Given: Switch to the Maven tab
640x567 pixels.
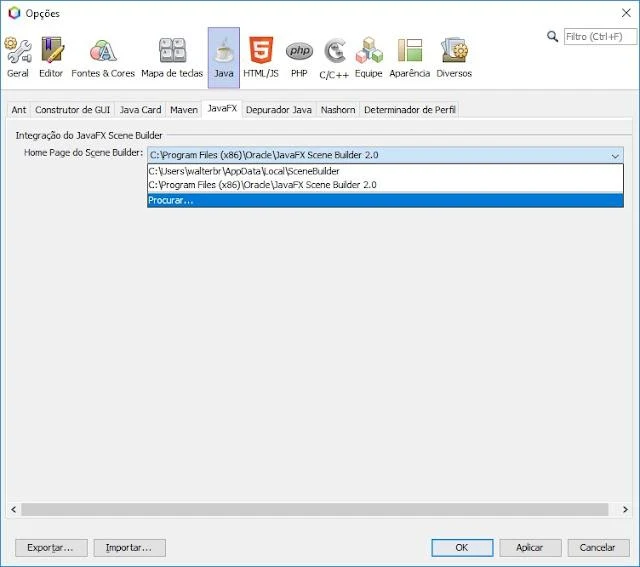Looking at the screenshot, I should coord(184,110).
